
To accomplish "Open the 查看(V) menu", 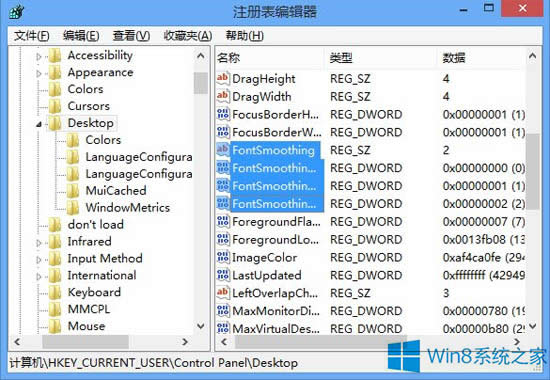I will [x=131, y=35].
